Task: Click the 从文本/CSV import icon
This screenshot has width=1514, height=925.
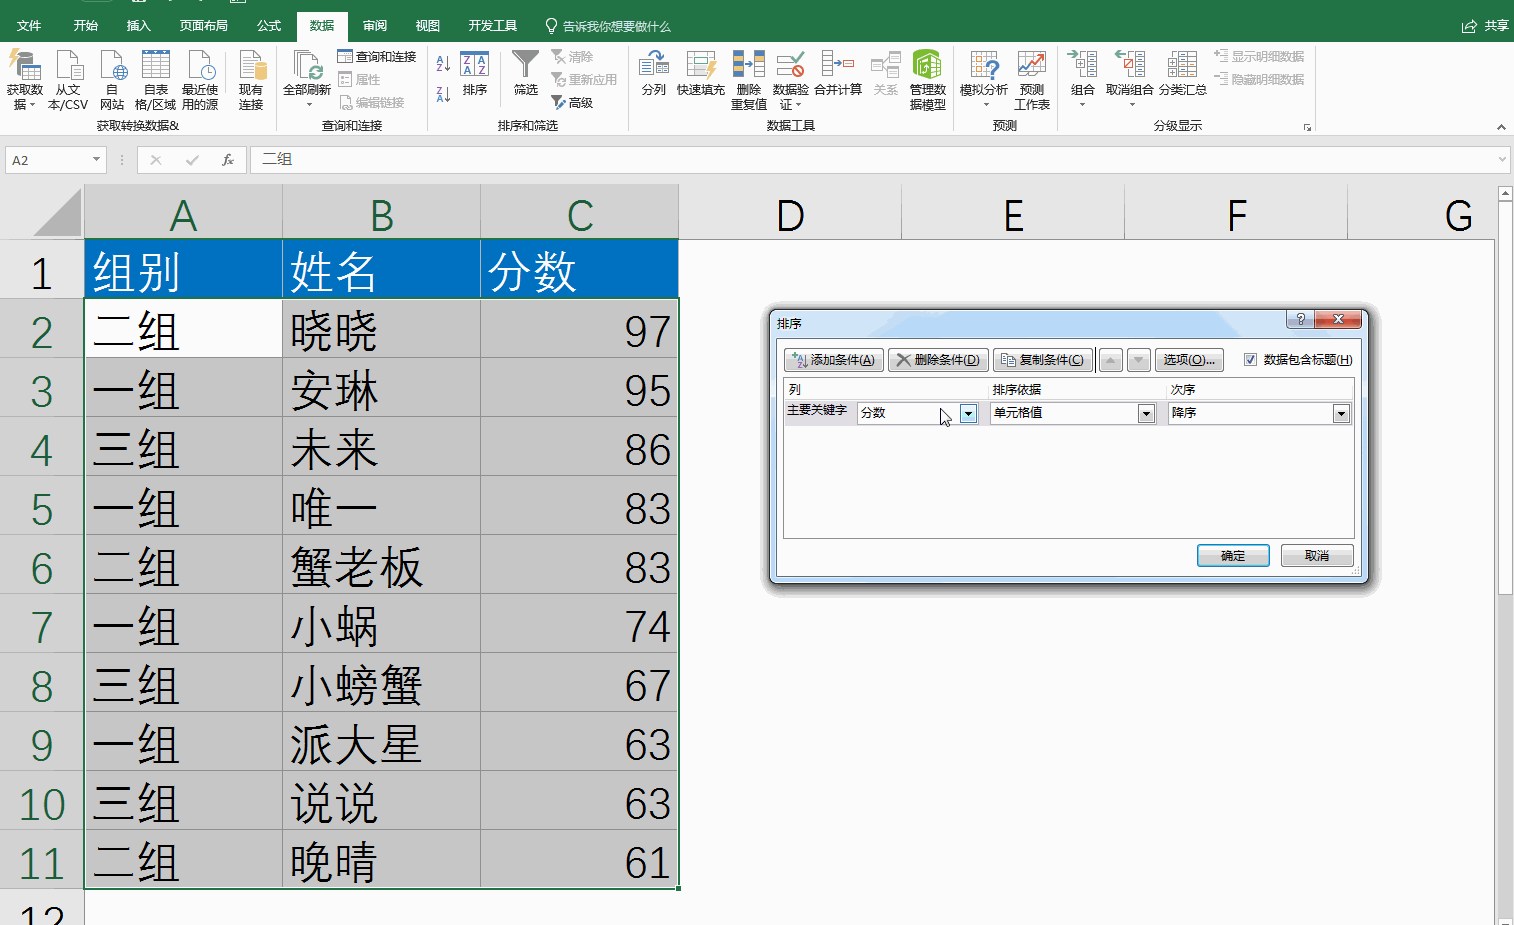Action: tap(68, 79)
